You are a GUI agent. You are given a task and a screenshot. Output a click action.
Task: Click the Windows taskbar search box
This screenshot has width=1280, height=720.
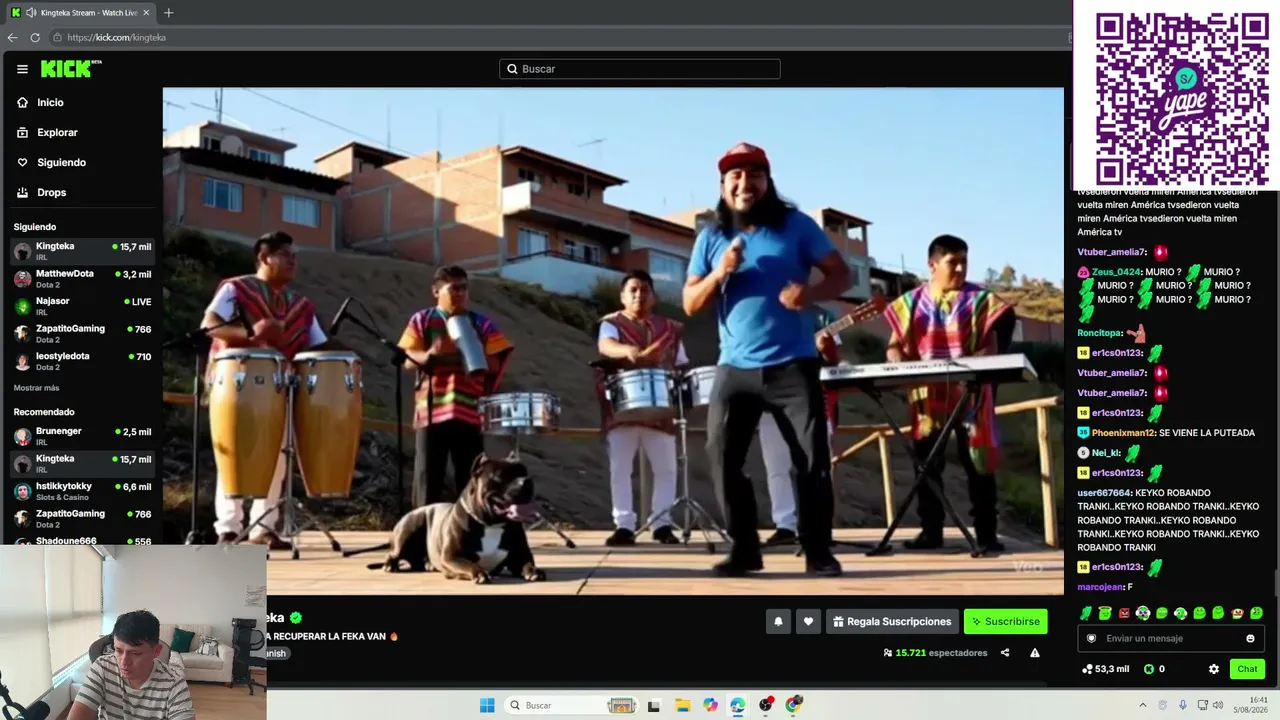pyautogui.click(x=570, y=705)
